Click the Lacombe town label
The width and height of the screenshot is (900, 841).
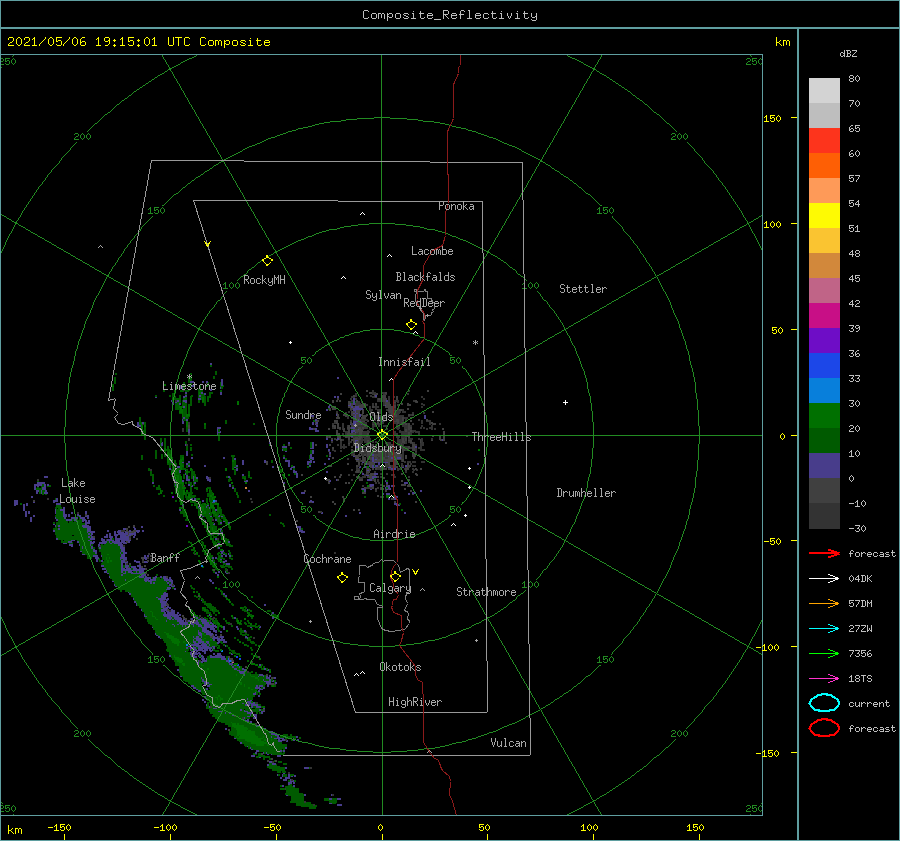pos(432,251)
